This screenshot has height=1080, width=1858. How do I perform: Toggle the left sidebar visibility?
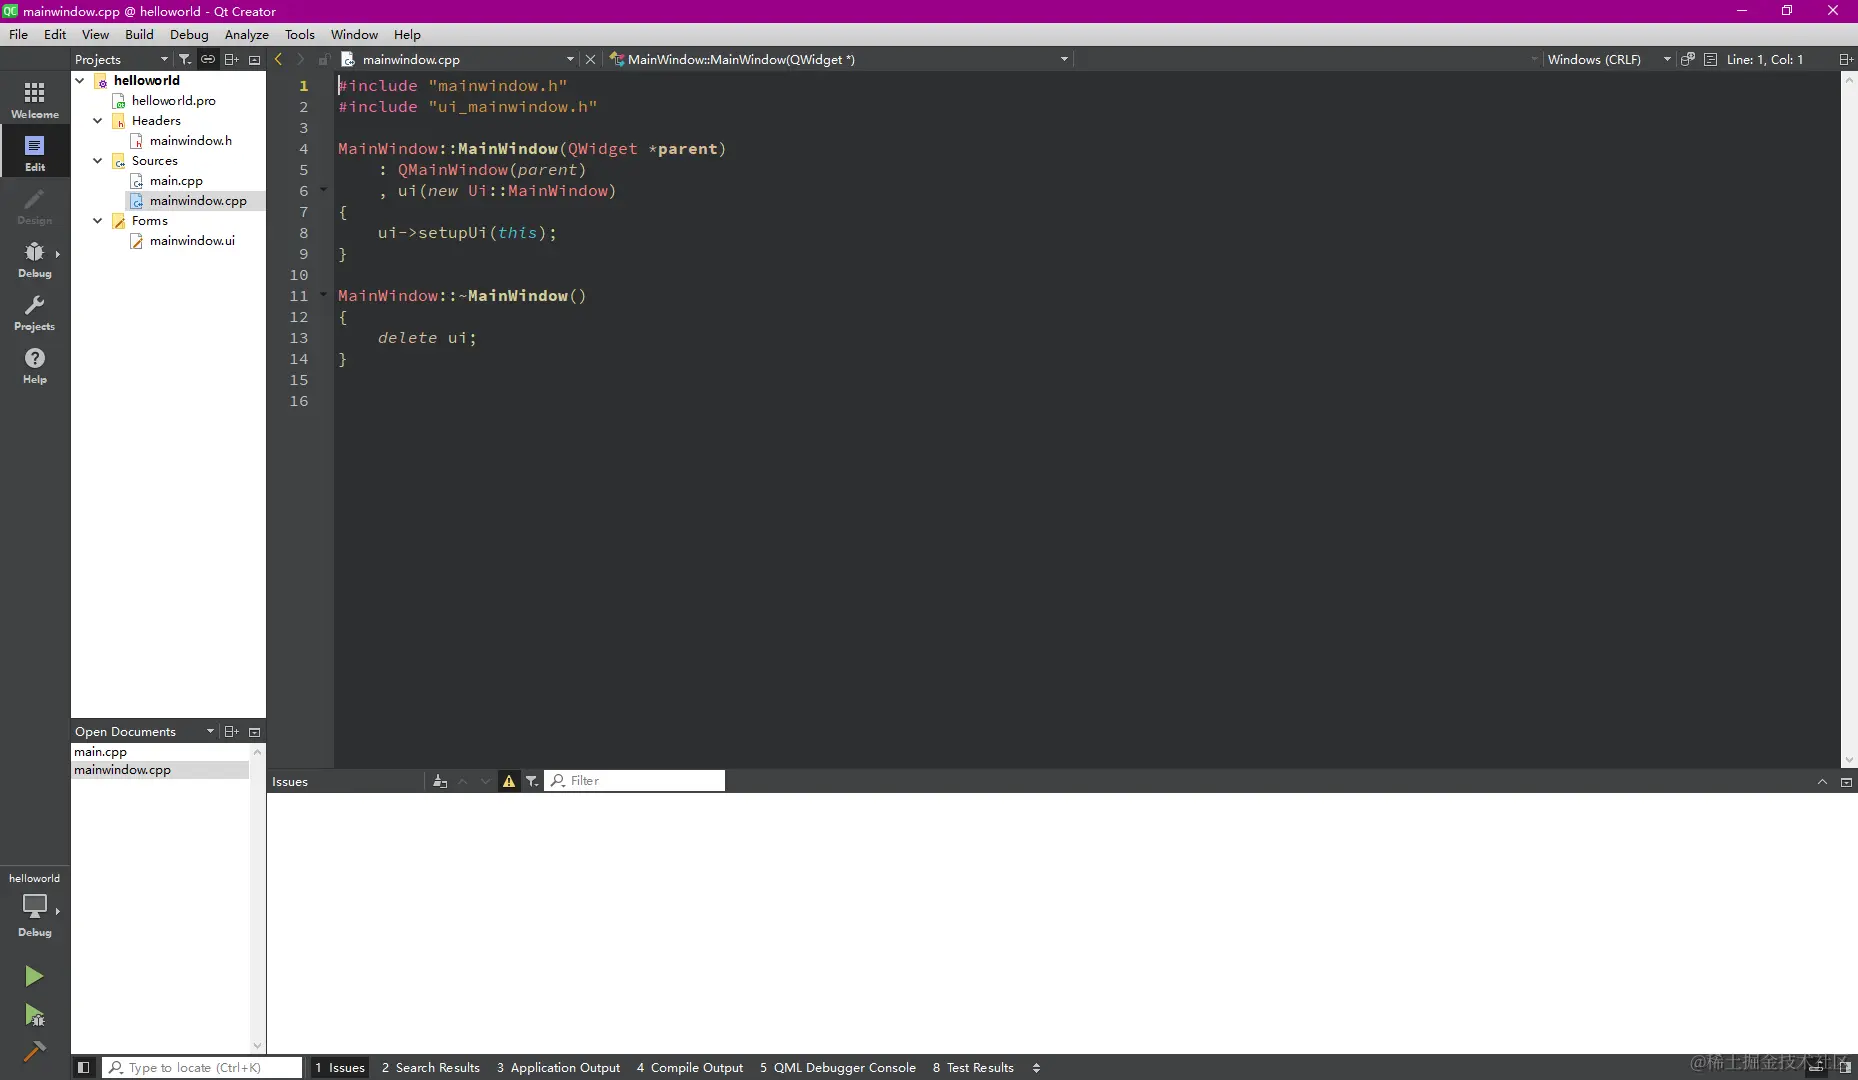tap(84, 1067)
